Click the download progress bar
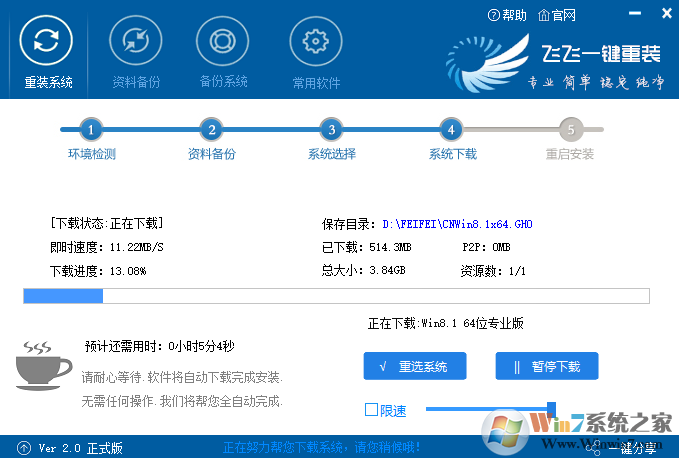Viewport: 679px width, 458px height. click(x=336, y=296)
